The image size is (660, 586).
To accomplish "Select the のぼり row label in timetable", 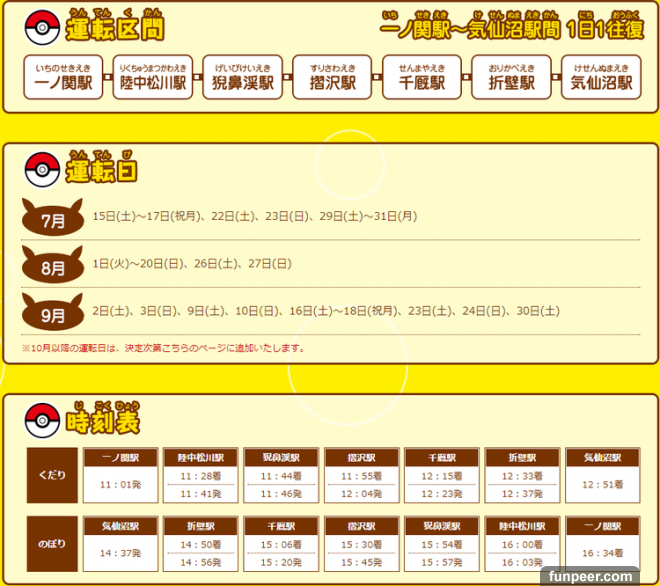I will 52,542.
